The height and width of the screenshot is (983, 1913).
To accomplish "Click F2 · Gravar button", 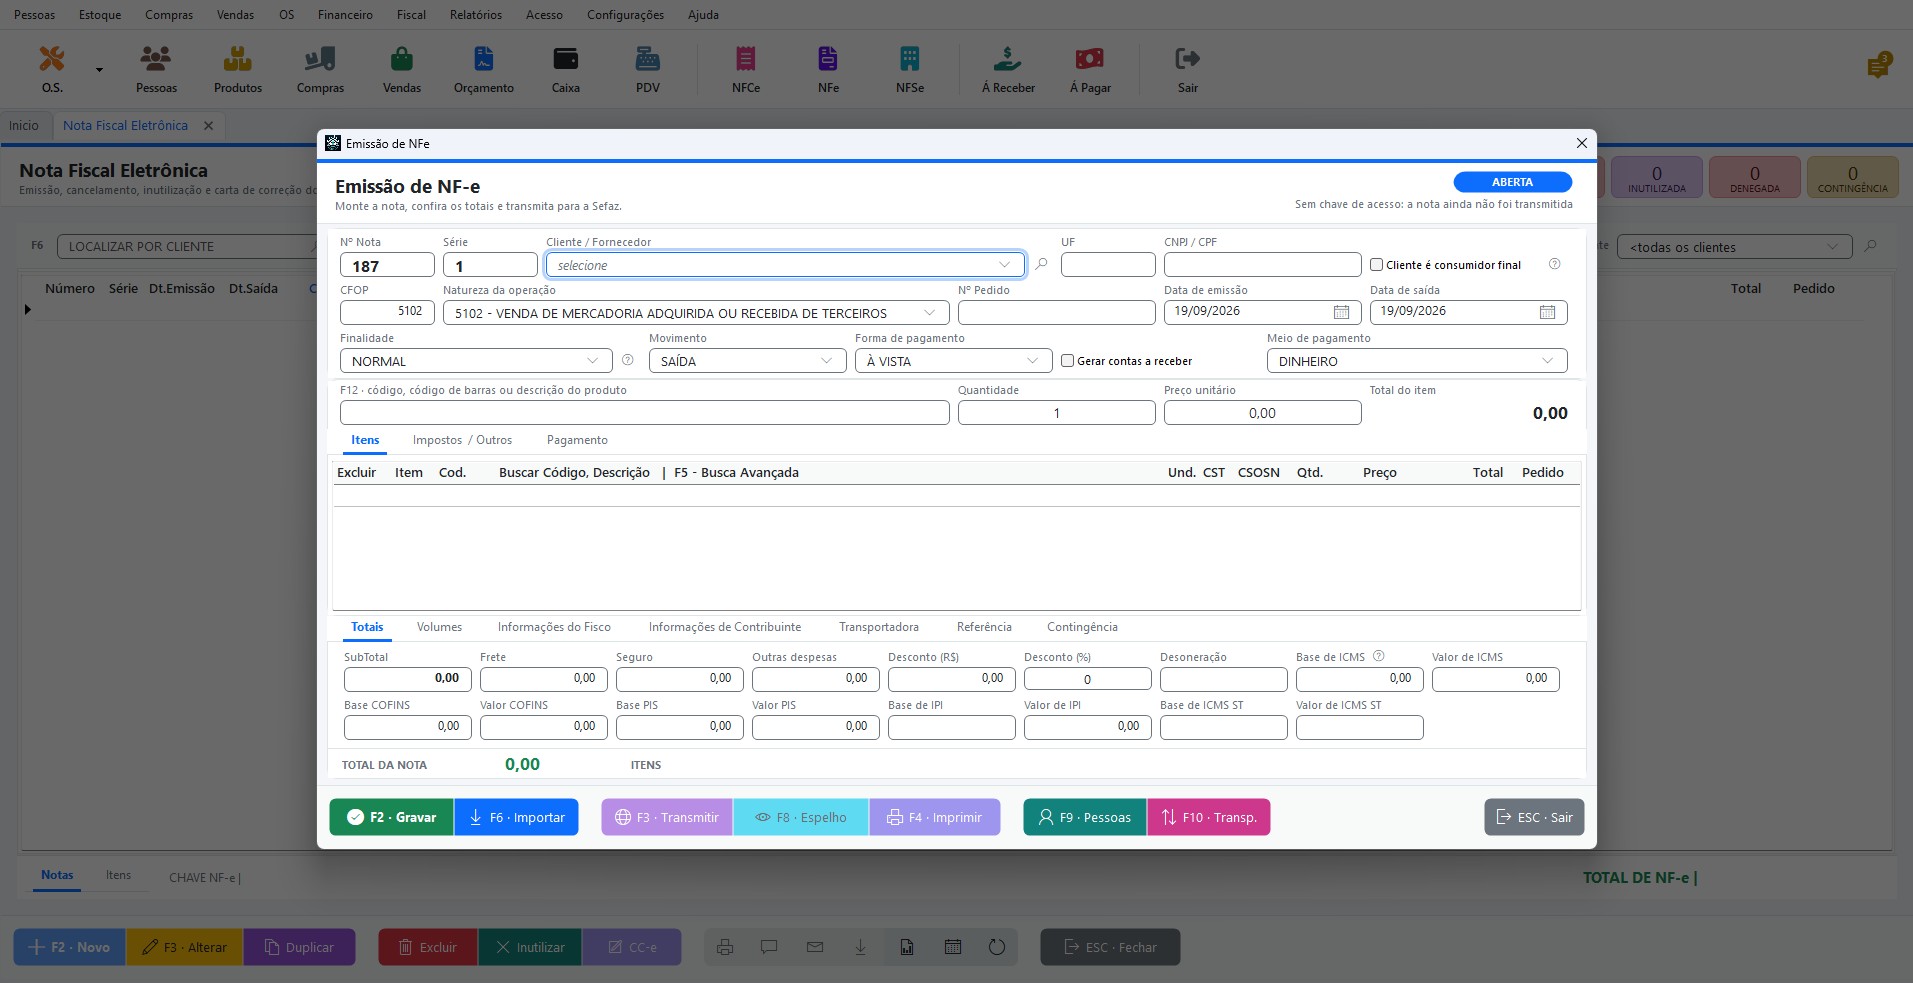I will (x=391, y=817).
